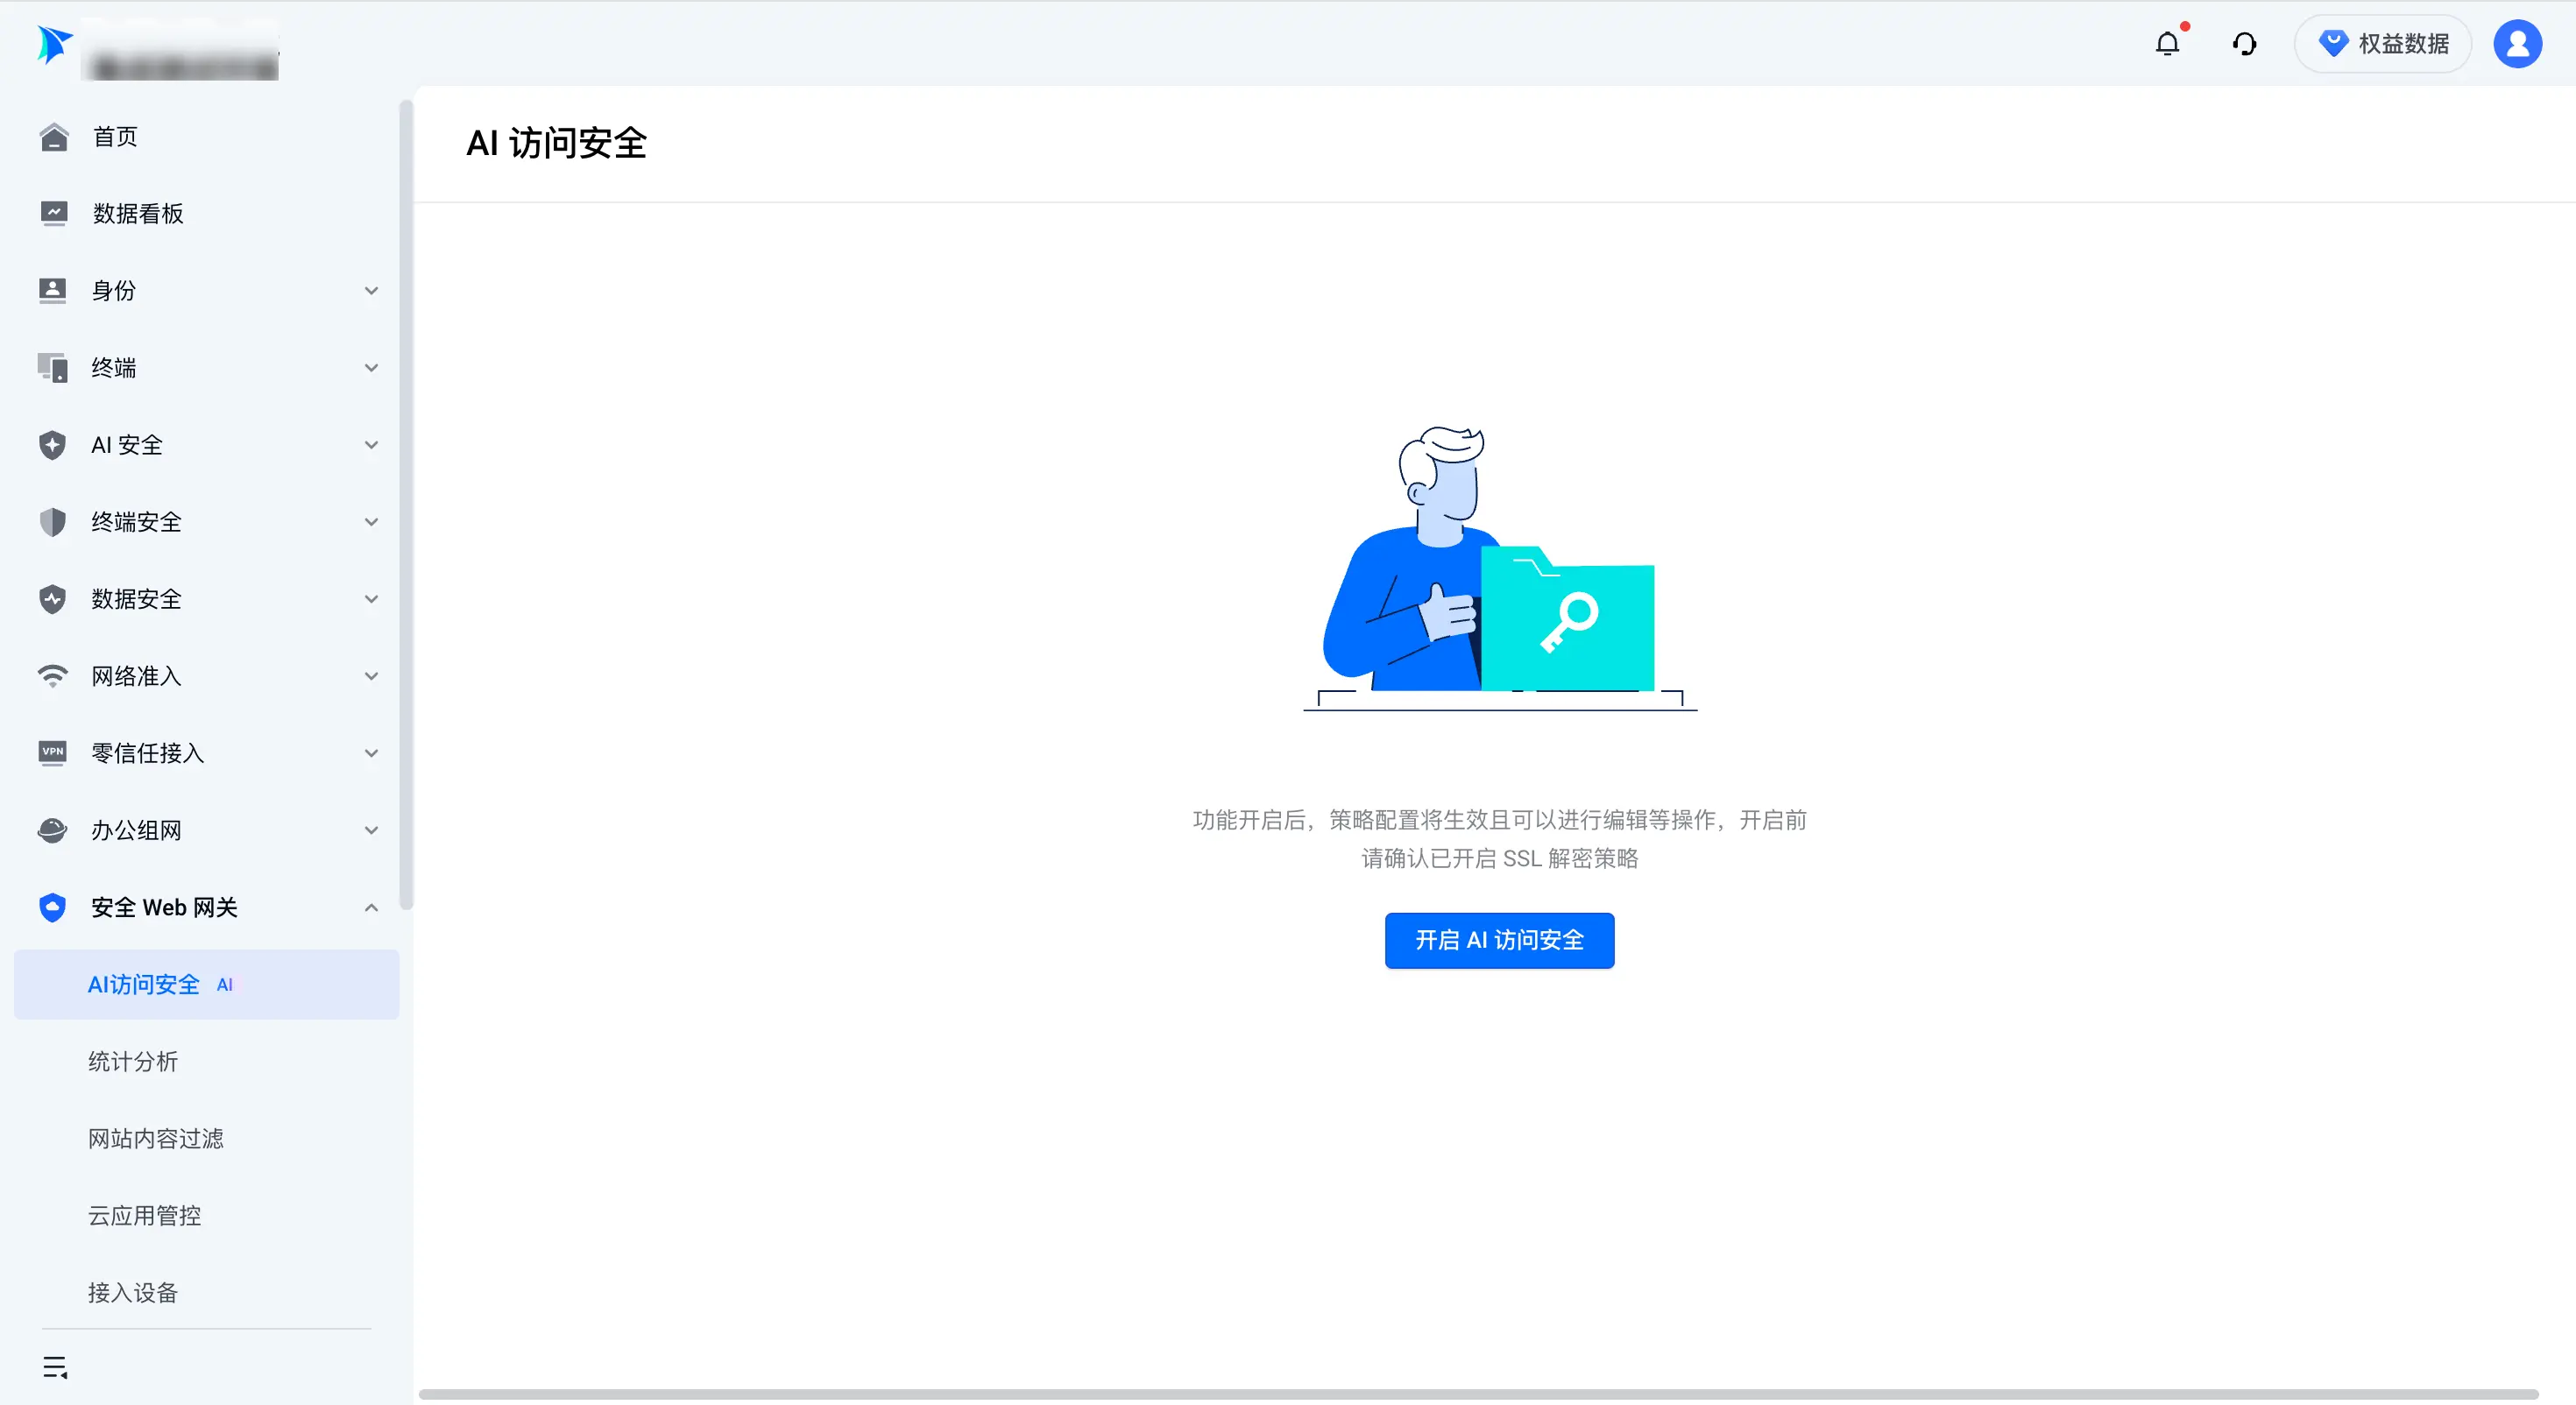
Task: Expand the 数据安全 menu chevron
Action: pyautogui.click(x=371, y=599)
